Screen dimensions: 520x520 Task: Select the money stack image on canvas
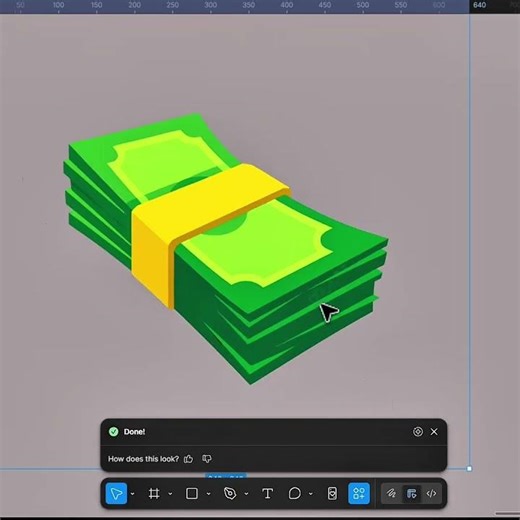[226, 249]
